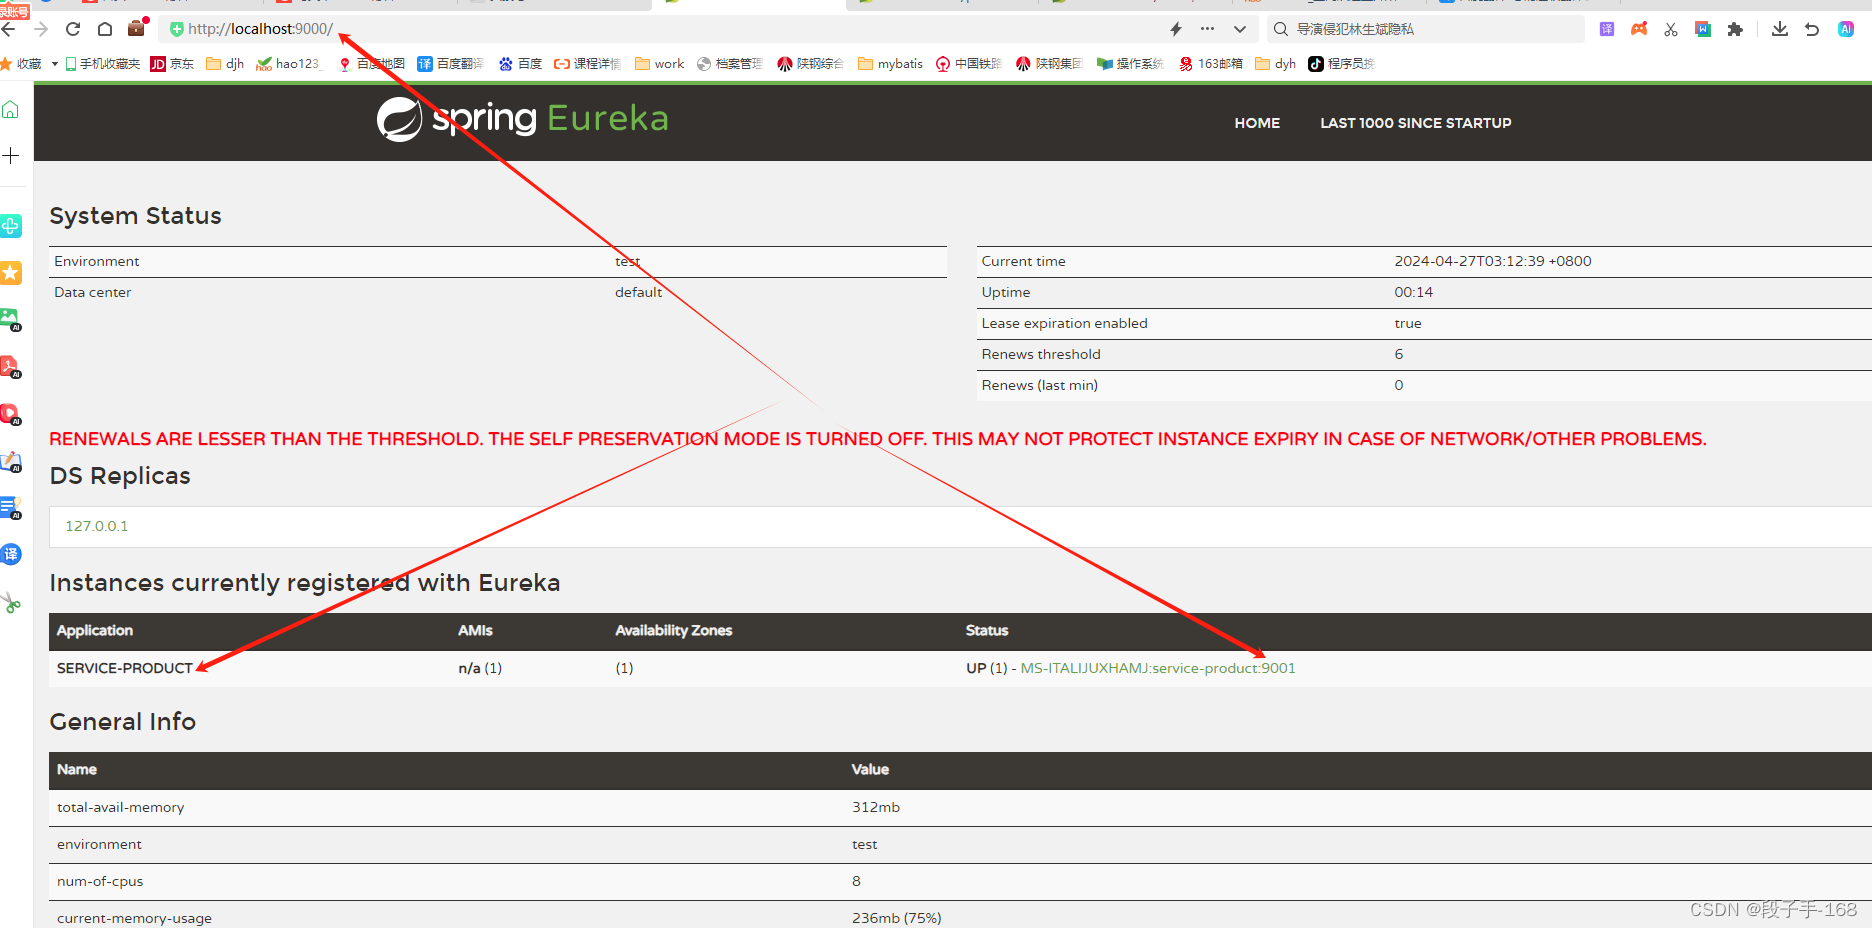This screenshot has width=1872, height=928.
Task: Open the AI image sidebar tool
Action: click(11, 320)
